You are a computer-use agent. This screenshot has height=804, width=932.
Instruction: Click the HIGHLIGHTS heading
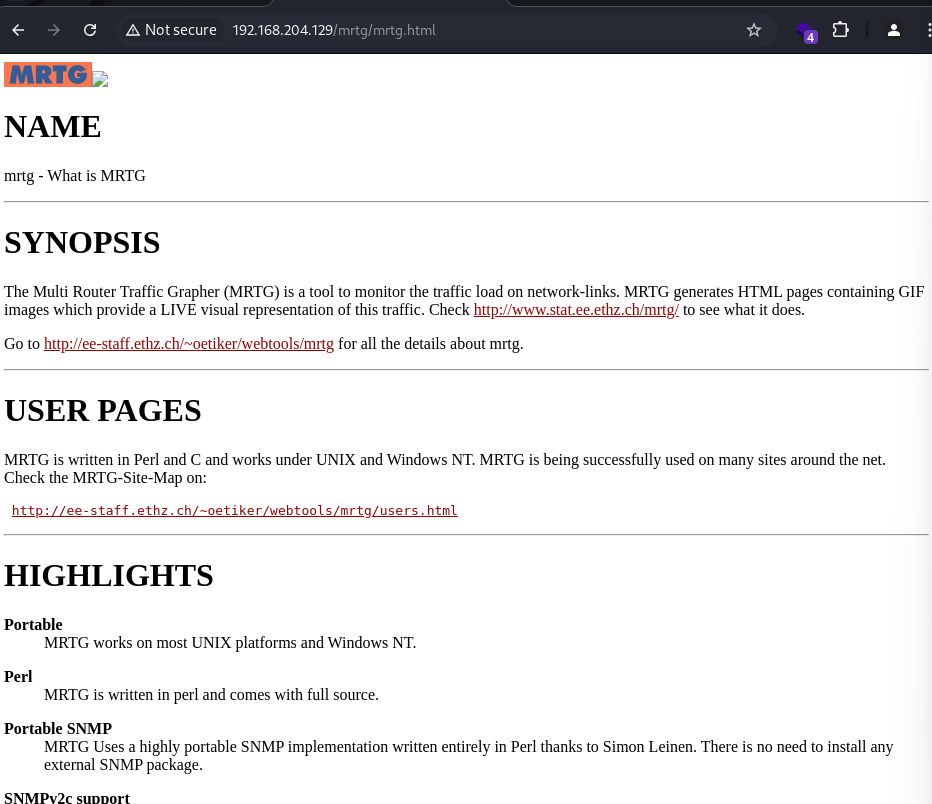pyautogui.click(x=109, y=575)
